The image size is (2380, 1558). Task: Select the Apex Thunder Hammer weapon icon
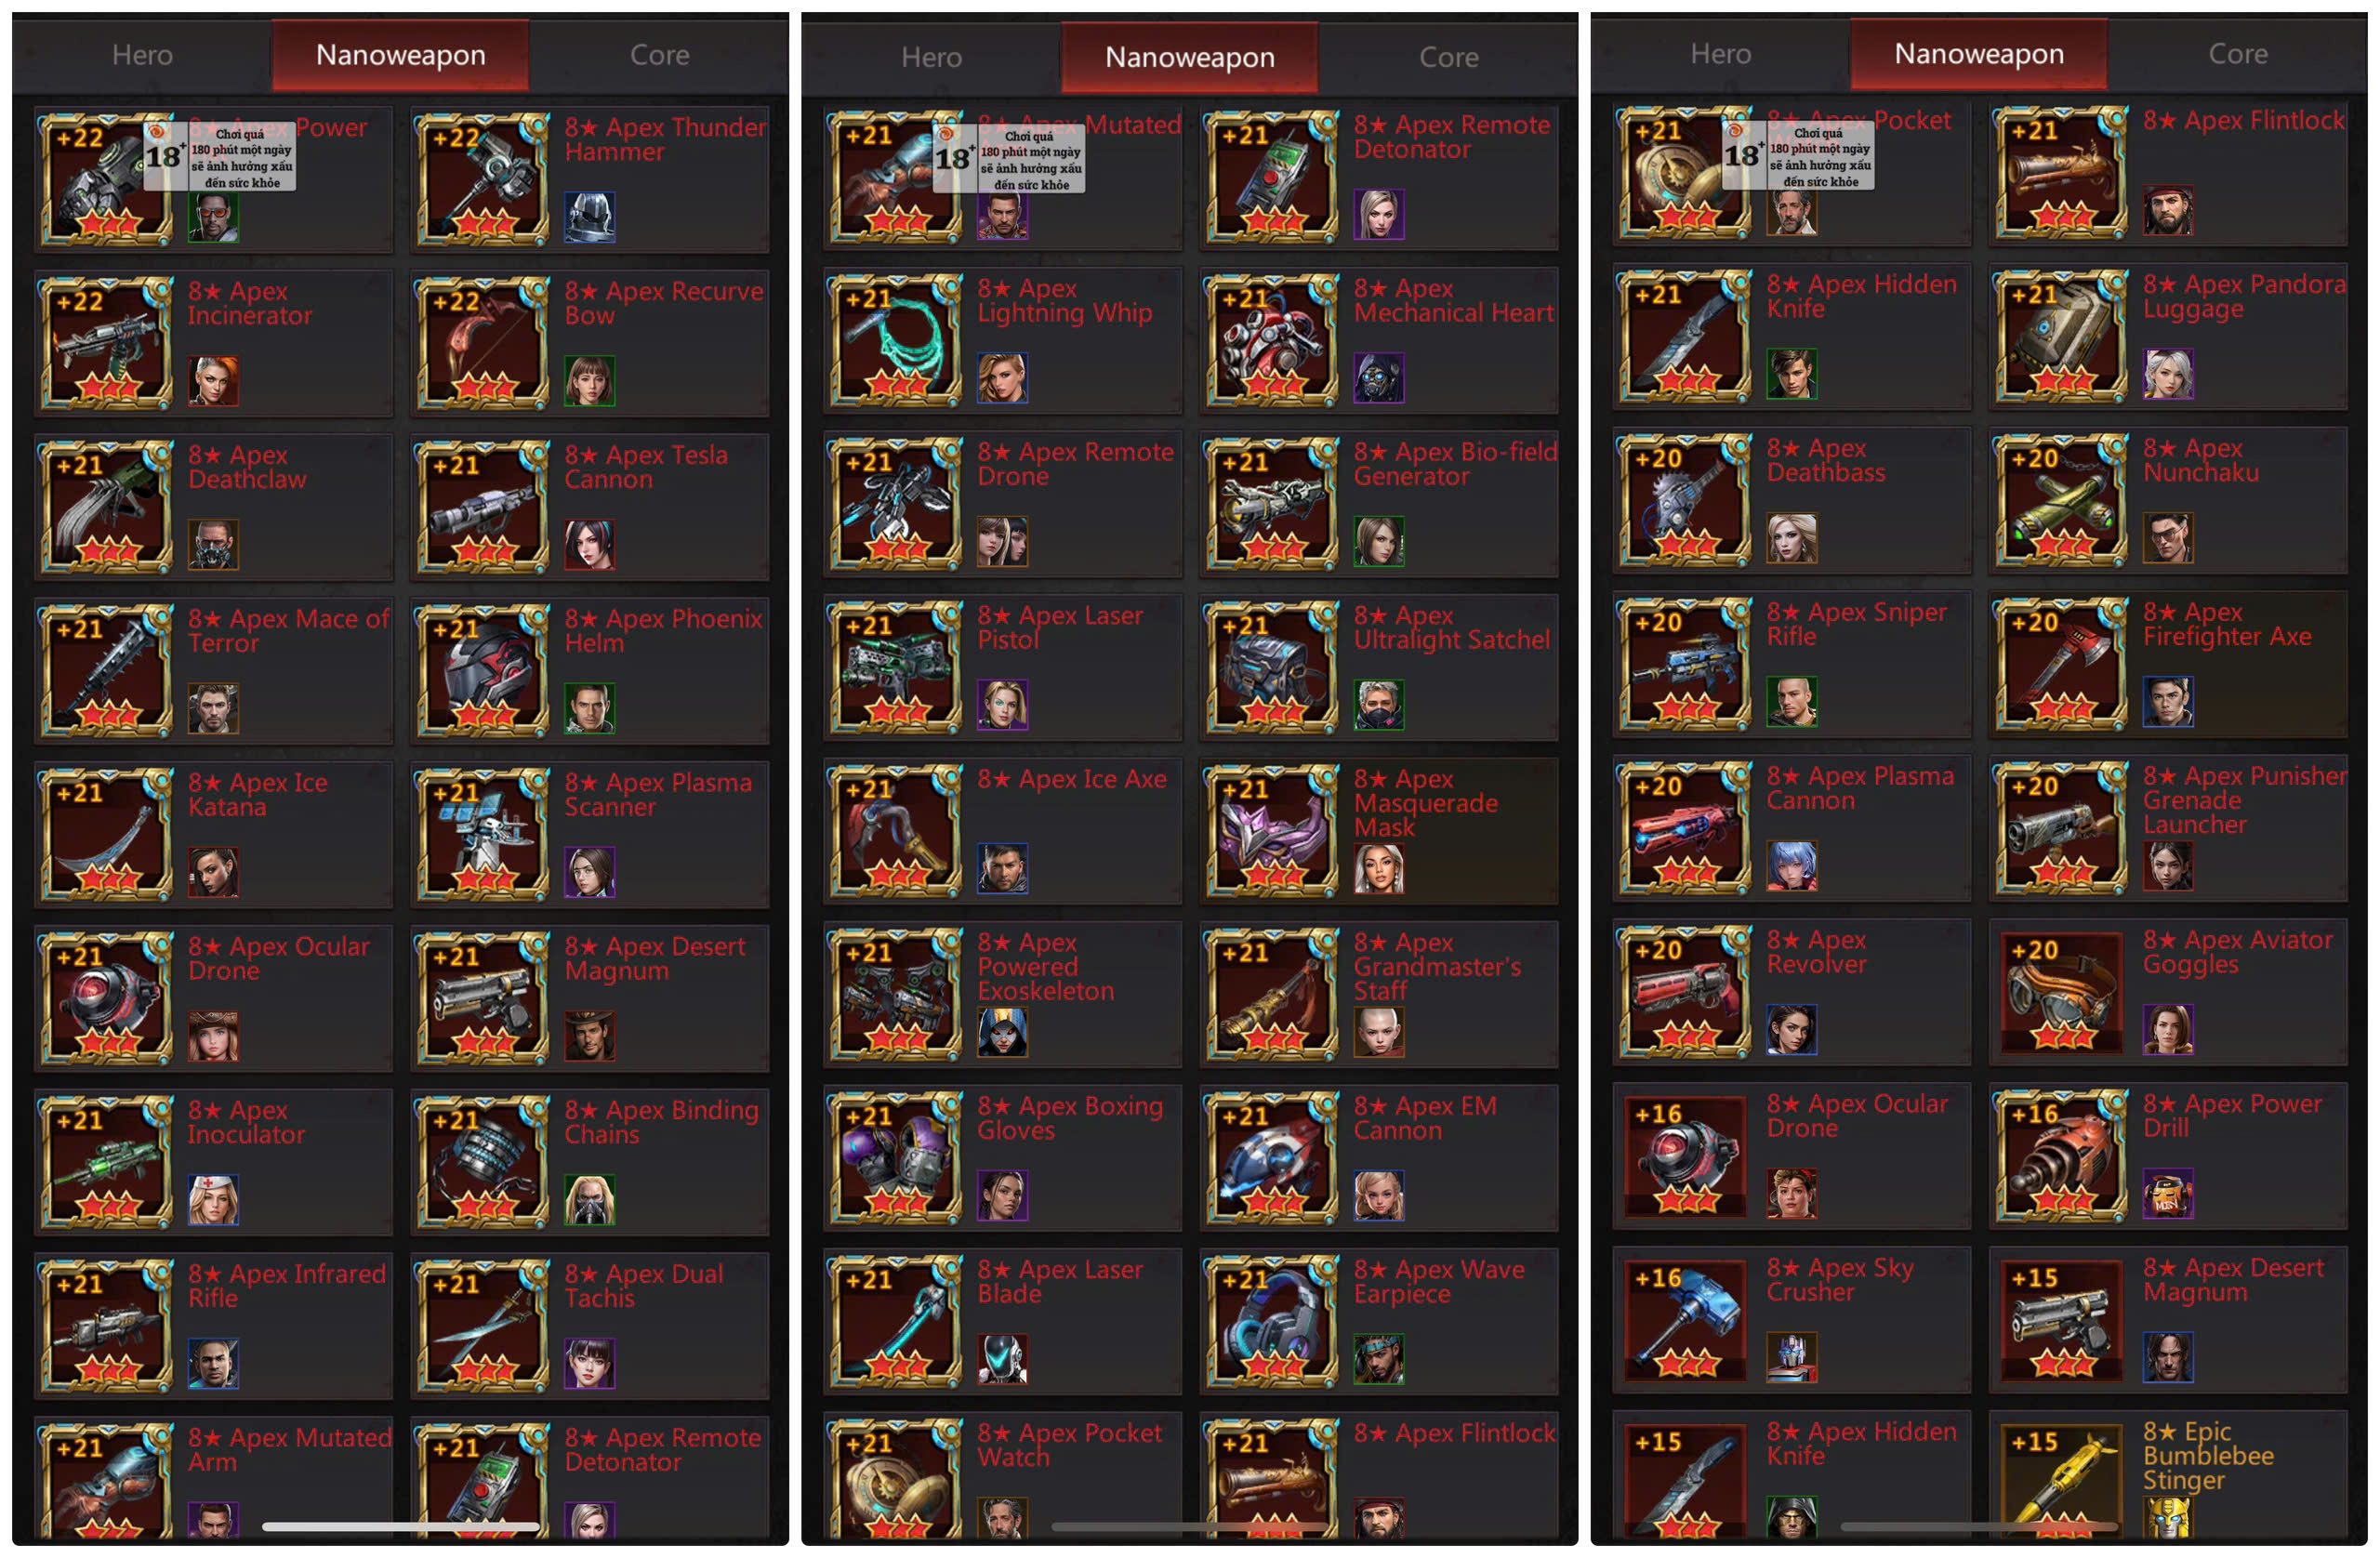click(x=483, y=179)
